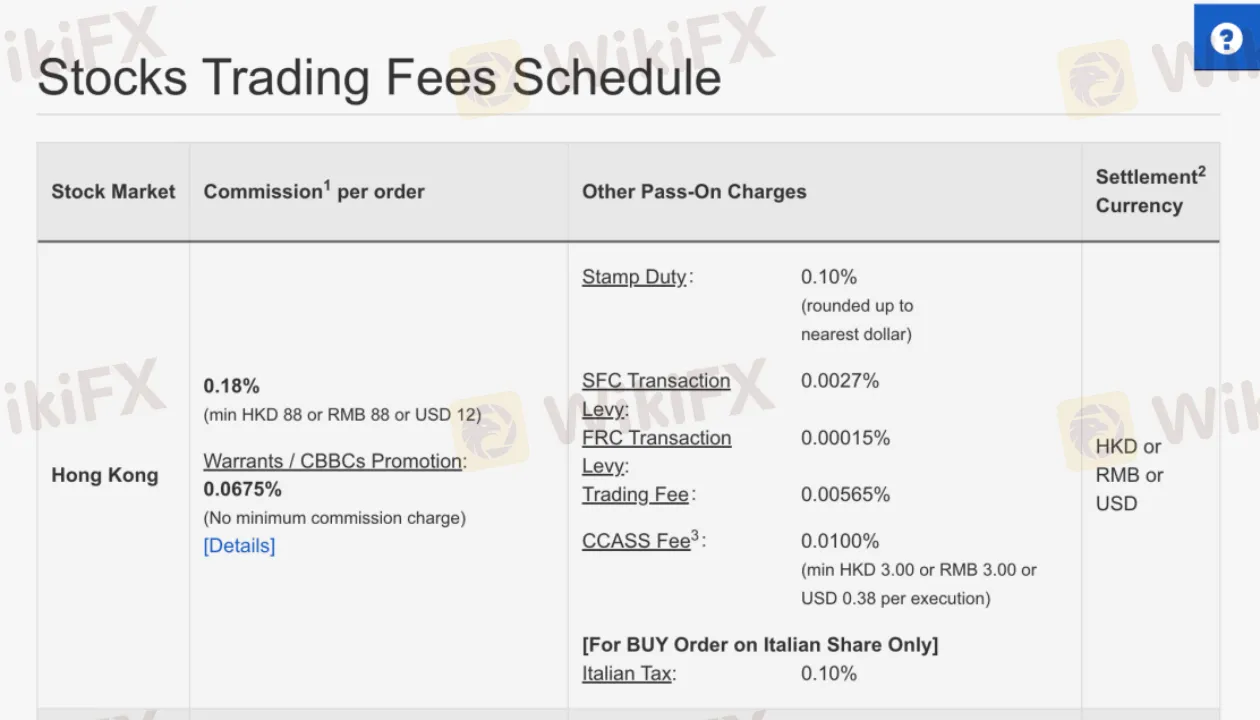
Task: Open Warrants / CBBCs Promotion link
Action: click(x=333, y=461)
